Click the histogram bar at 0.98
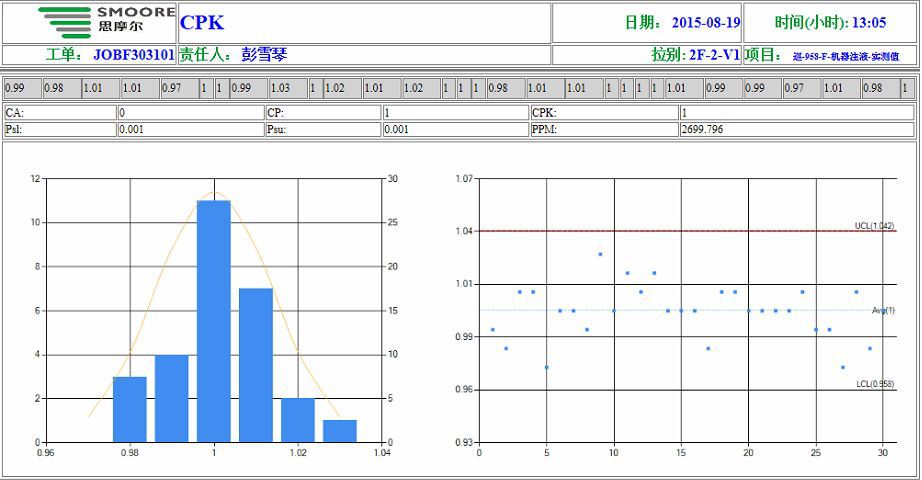 (129, 409)
